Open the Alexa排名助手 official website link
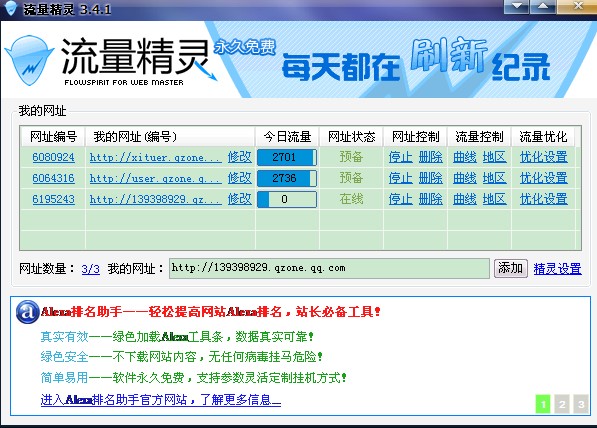 click(161, 400)
